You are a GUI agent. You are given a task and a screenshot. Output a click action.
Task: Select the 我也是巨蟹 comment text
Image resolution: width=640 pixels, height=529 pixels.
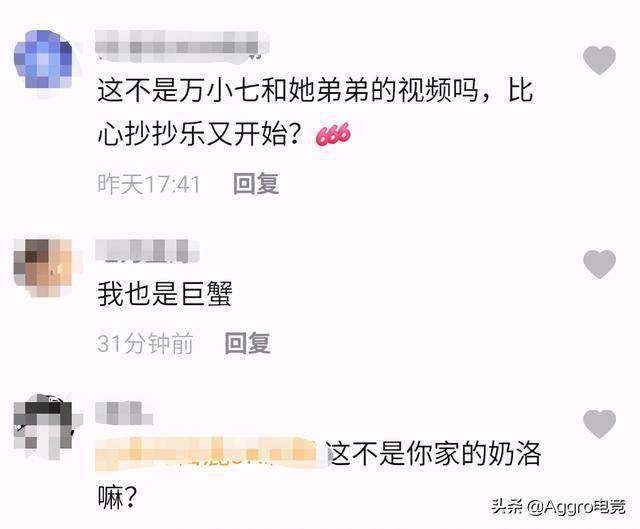(x=165, y=294)
